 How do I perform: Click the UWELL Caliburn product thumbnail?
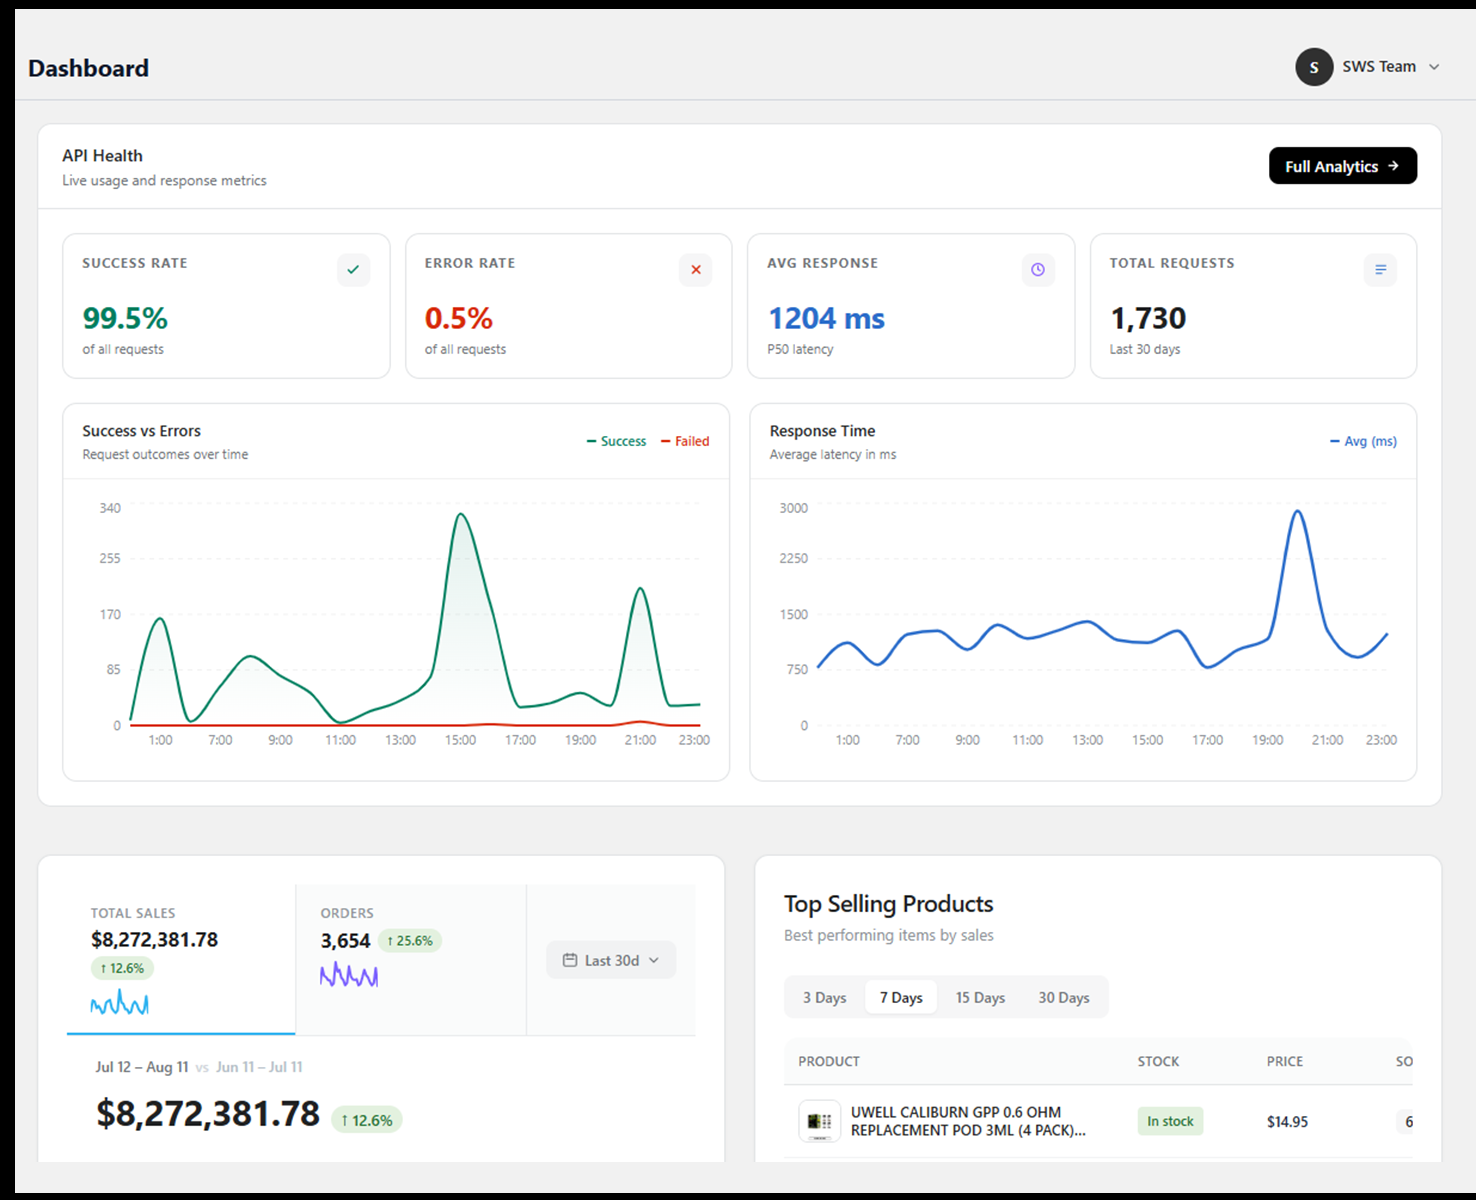pos(819,1121)
